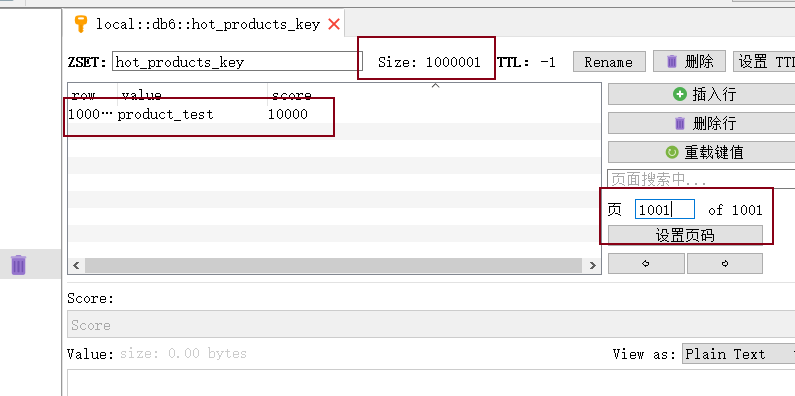This screenshot has width=795, height=396.
Task: Click the Rename button
Action: pos(609,62)
